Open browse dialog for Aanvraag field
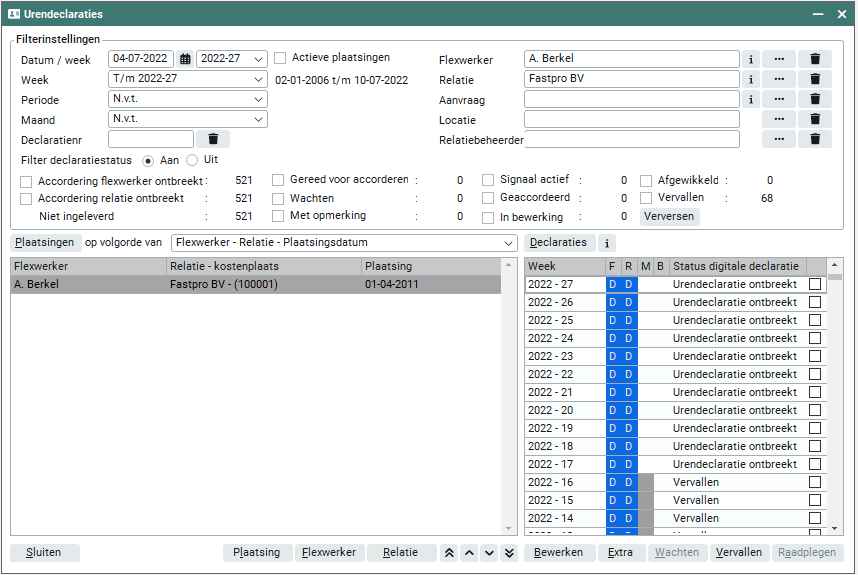858x575 pixels. point(779,99)
